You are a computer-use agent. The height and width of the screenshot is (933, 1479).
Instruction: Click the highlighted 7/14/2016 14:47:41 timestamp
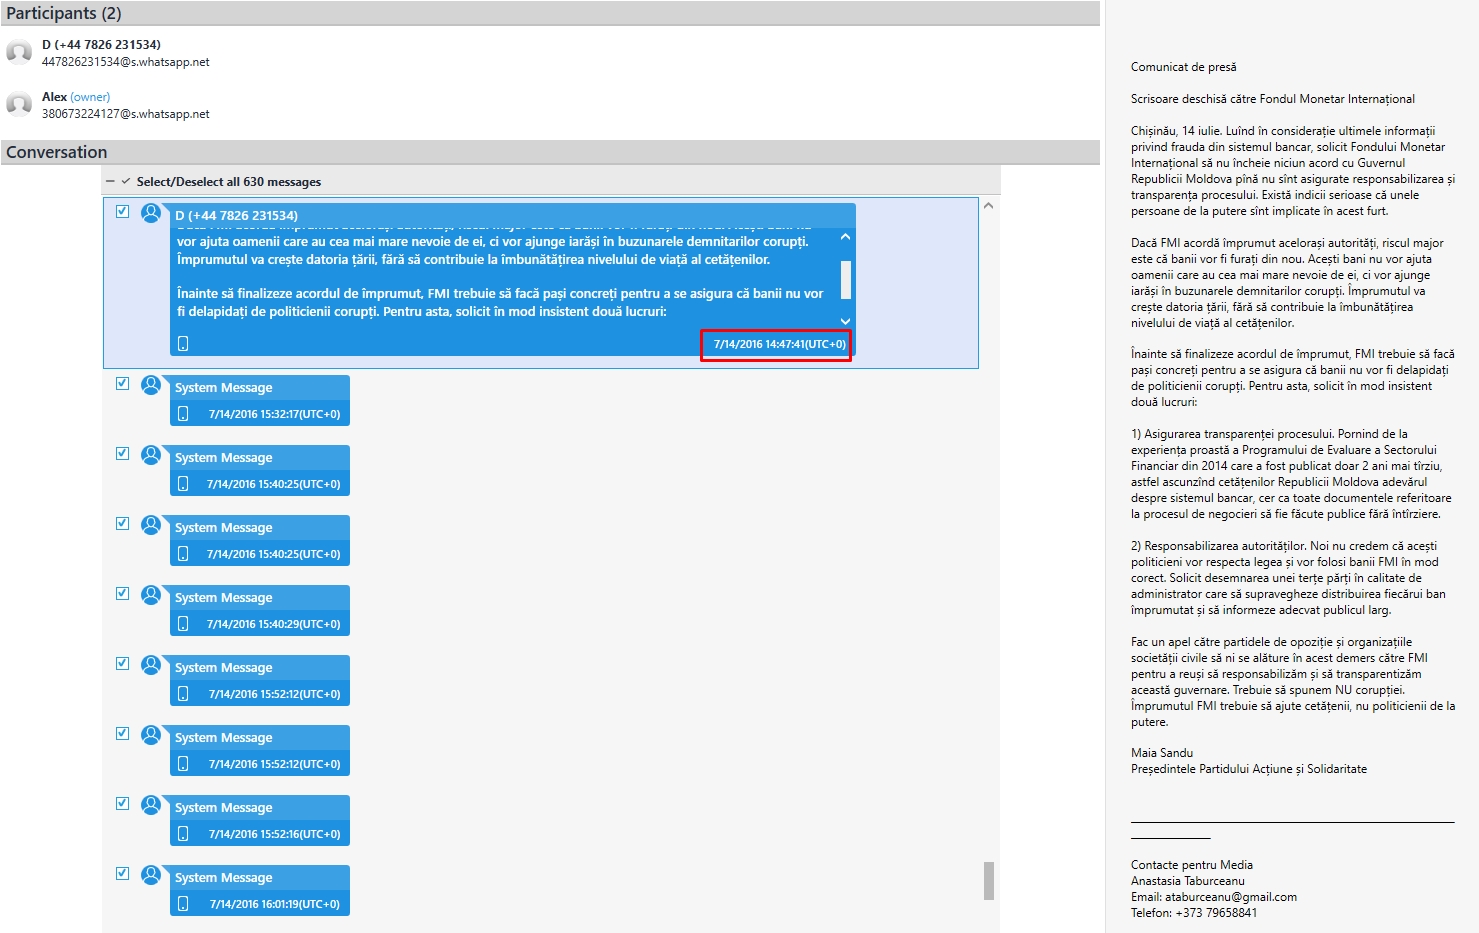click(x=778, y=344)
